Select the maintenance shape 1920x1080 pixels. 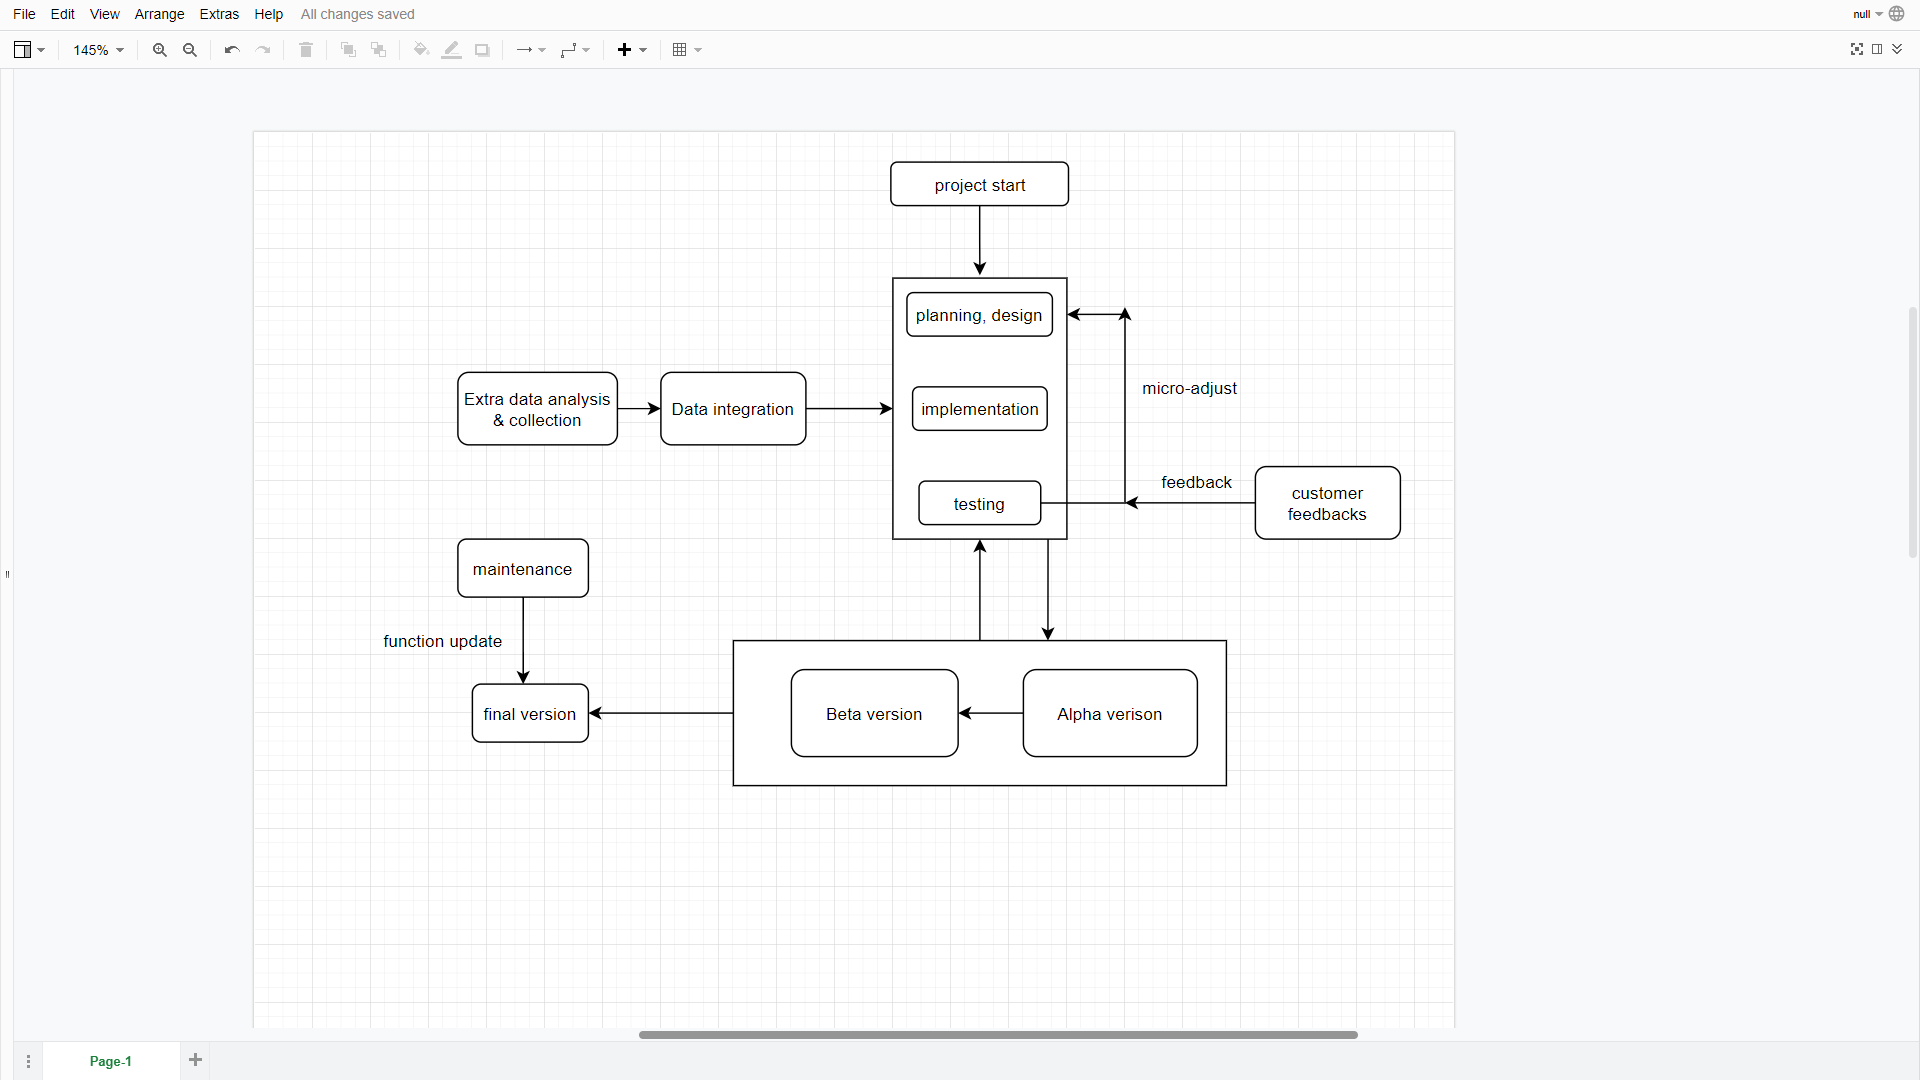pyautogui.click(x=523, y=568)
